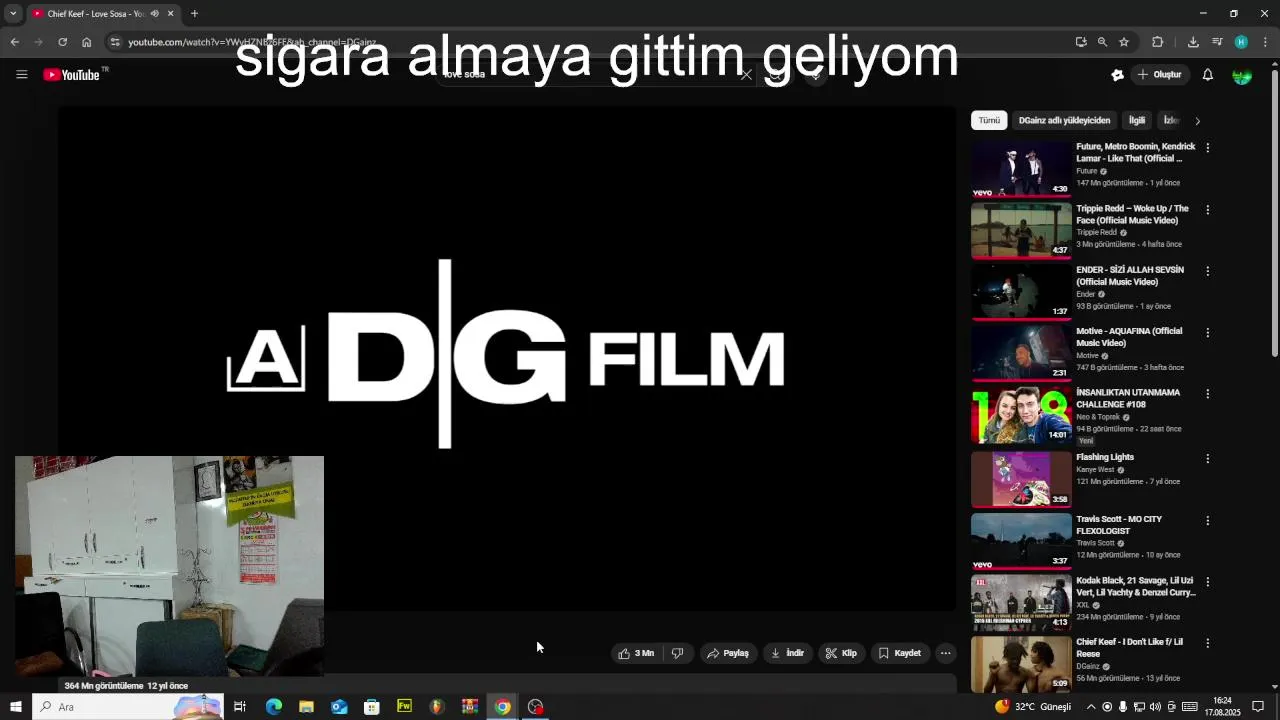Viewport: 1280px width, 720px height.
Task: Open options menu for Travis Scott video
Action: [x=1207, y=521]
